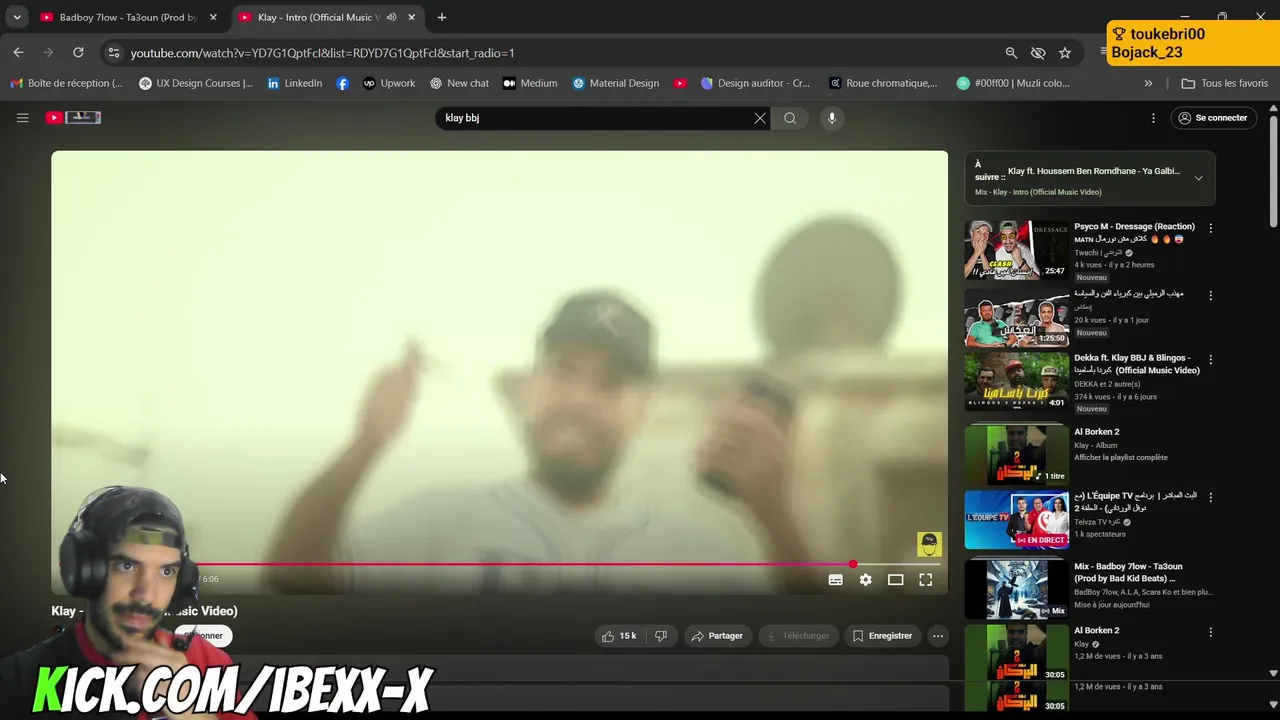Screen dimensions: 1280x720
Task: Start voice search with the microphone icon
Action: (x=831, y=118)
